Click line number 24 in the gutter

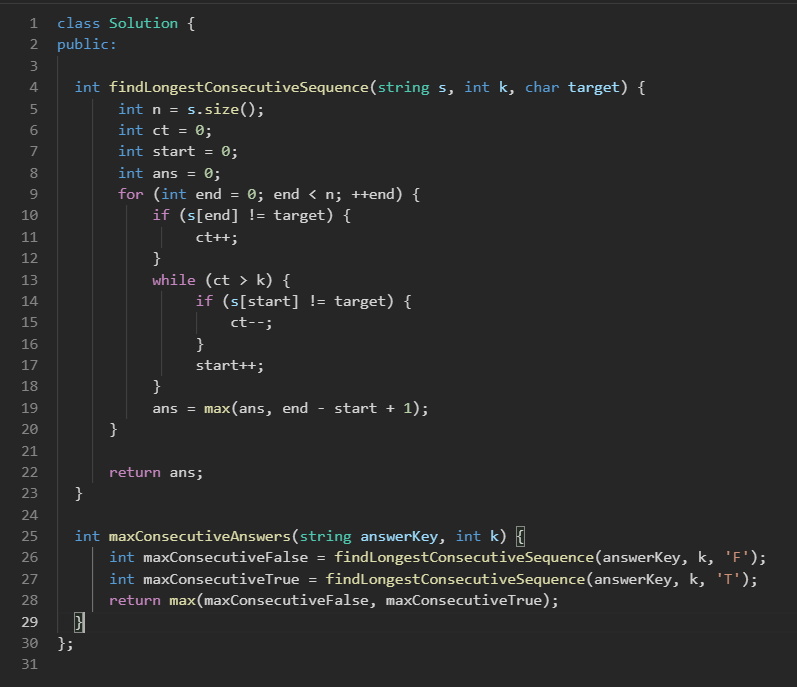[x=29, y=516]
